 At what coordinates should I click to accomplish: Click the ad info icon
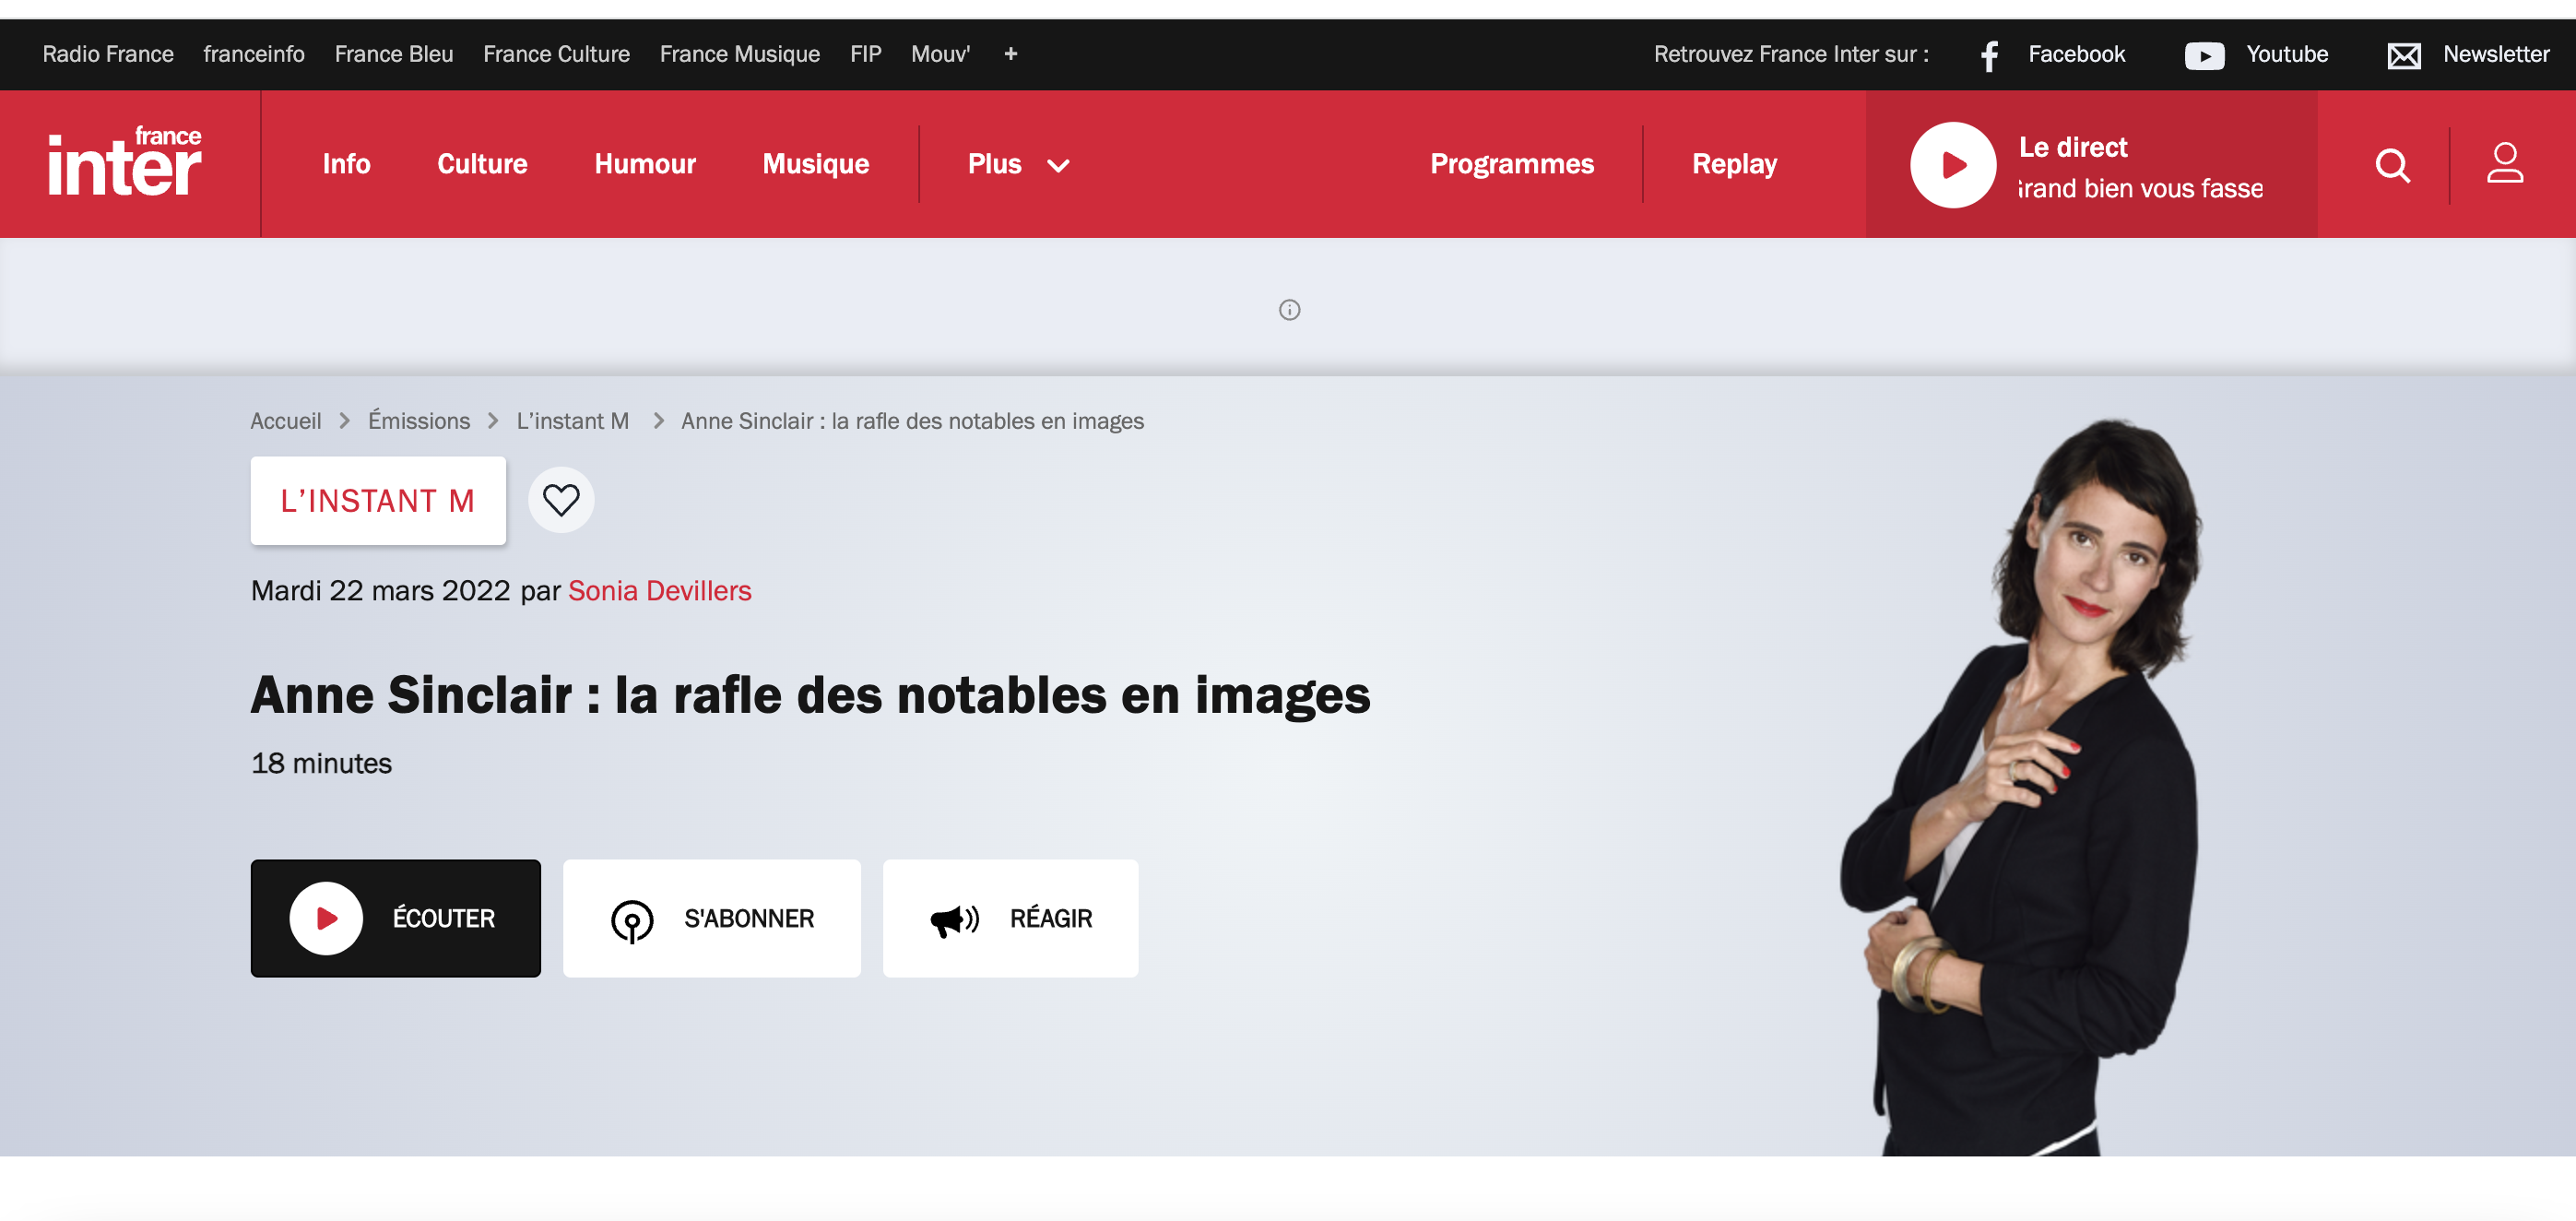[1289, 310]
